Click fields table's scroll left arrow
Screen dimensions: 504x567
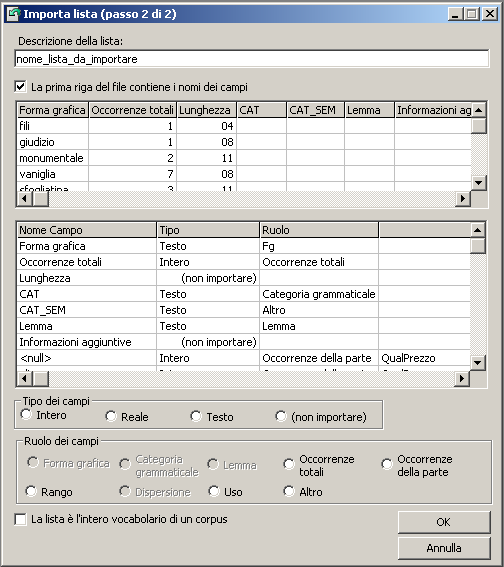[x=25, y=379]
